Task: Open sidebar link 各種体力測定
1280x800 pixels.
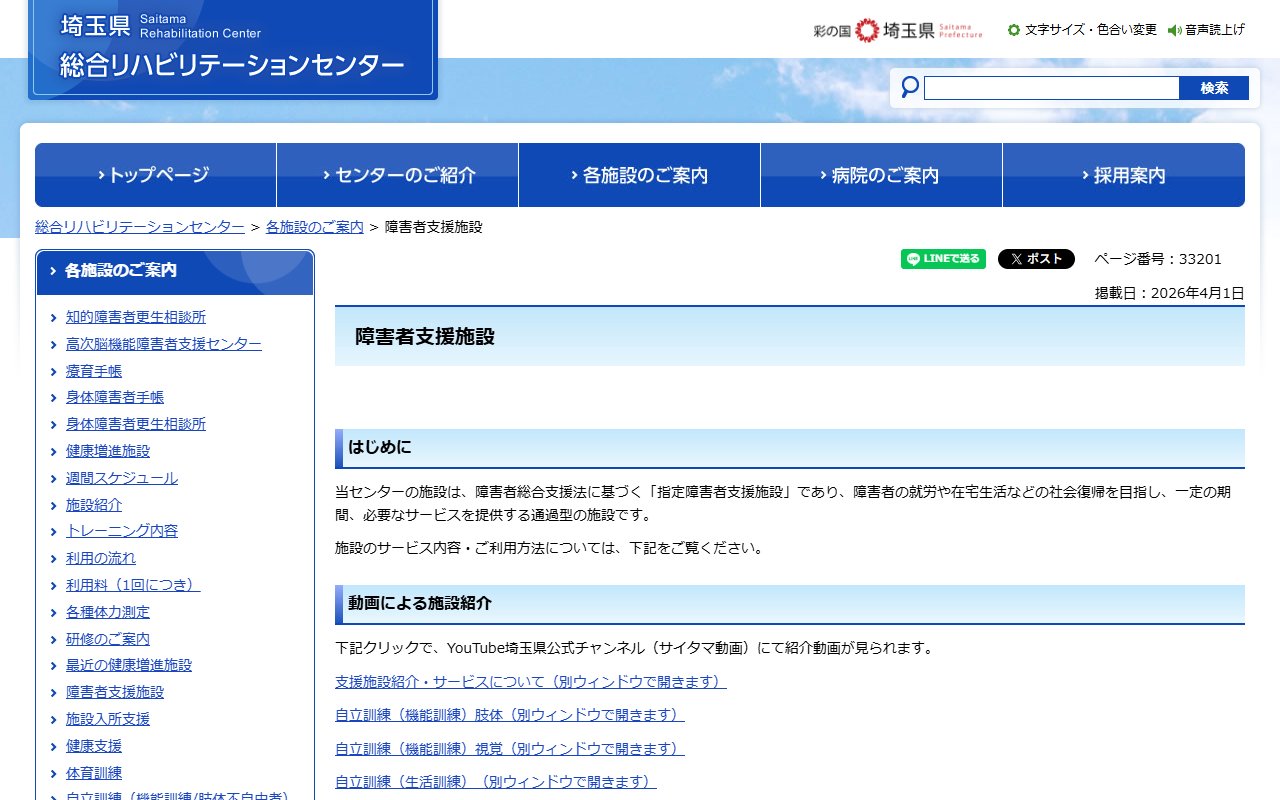Action: (x=108, y=612)
